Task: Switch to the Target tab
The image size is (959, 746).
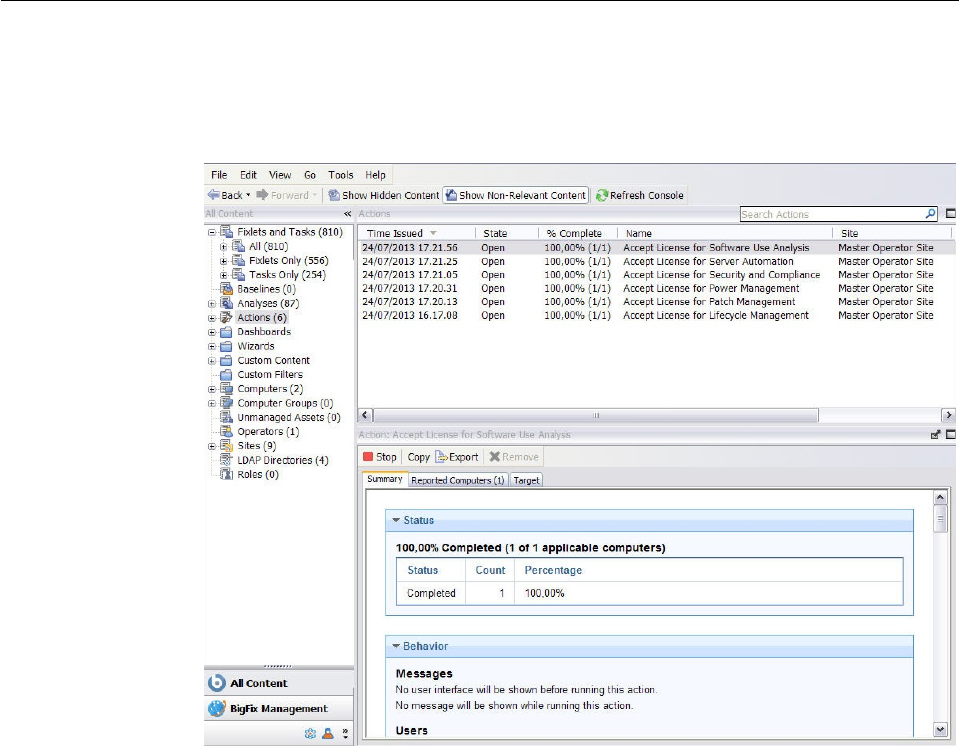Action: [527, 481]
